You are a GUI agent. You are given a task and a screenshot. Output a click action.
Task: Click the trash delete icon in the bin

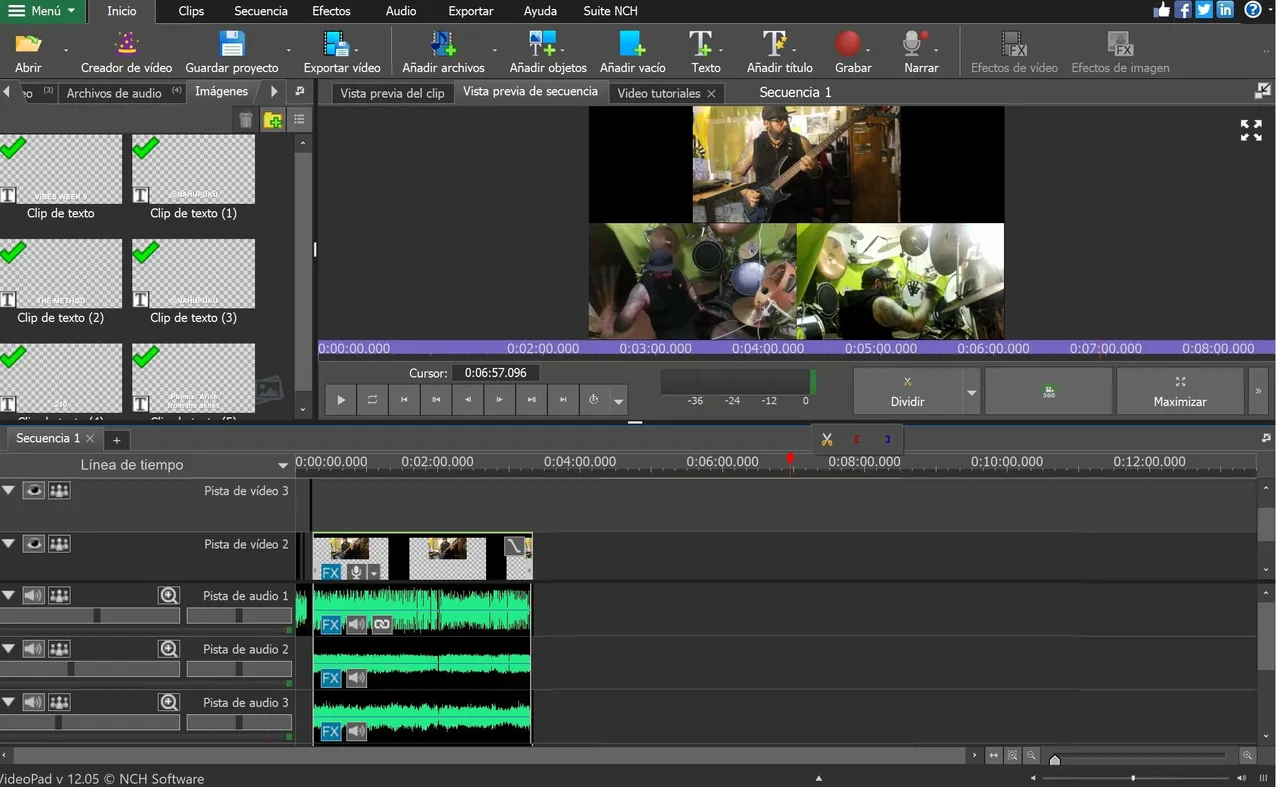pyautogui.click(x=246, y=120)
